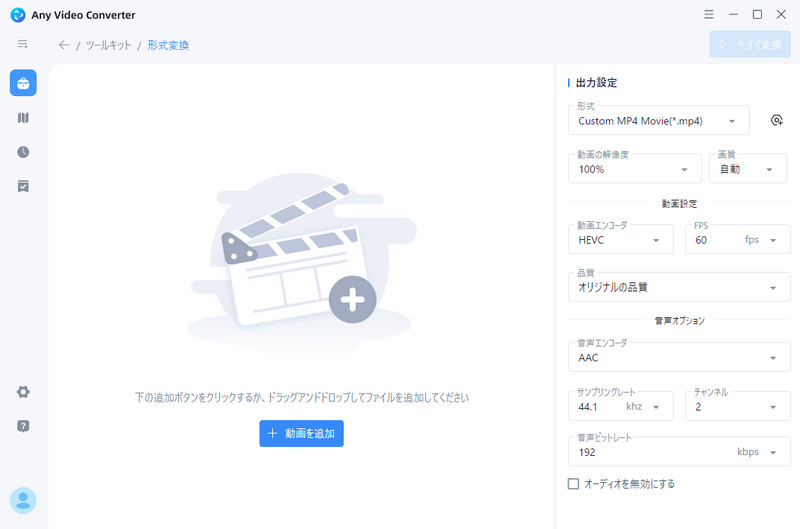This screenshot has height=529, width=800.
Task: Click the clapperboard add-file illustration
Action: pos(302,264)
